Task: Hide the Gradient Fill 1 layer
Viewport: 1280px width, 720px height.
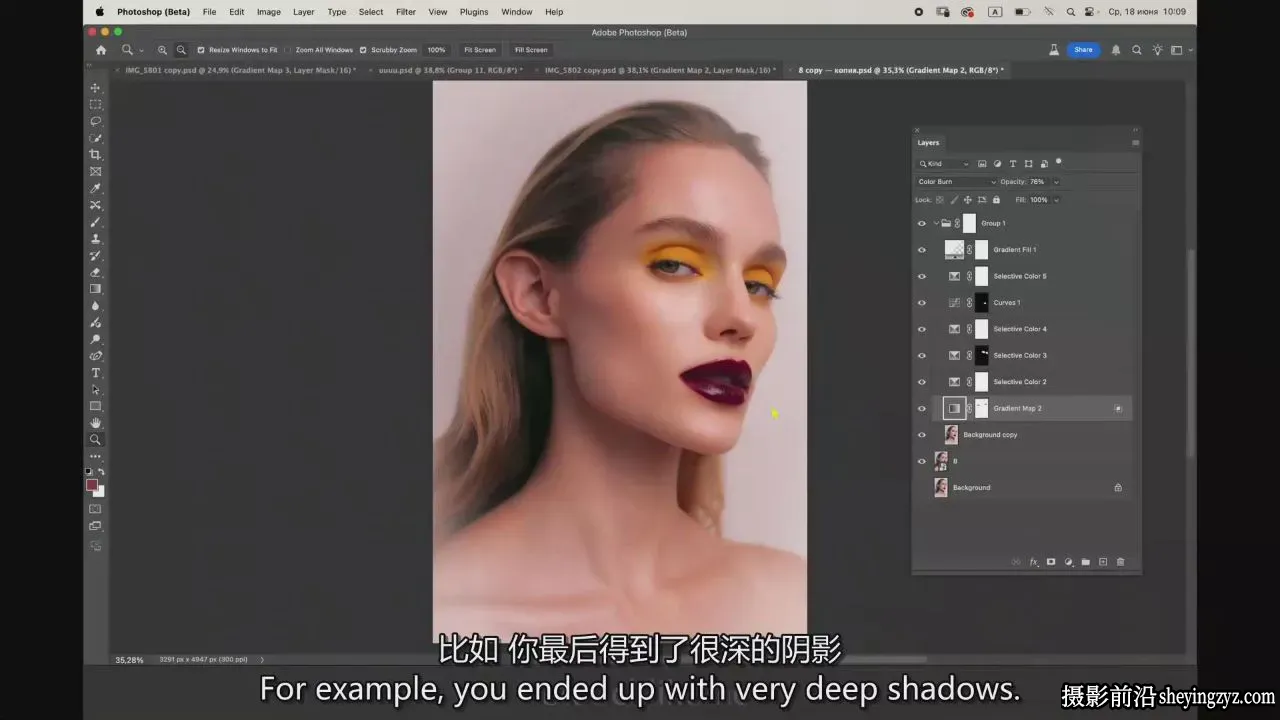Action: tap(922, 250)
